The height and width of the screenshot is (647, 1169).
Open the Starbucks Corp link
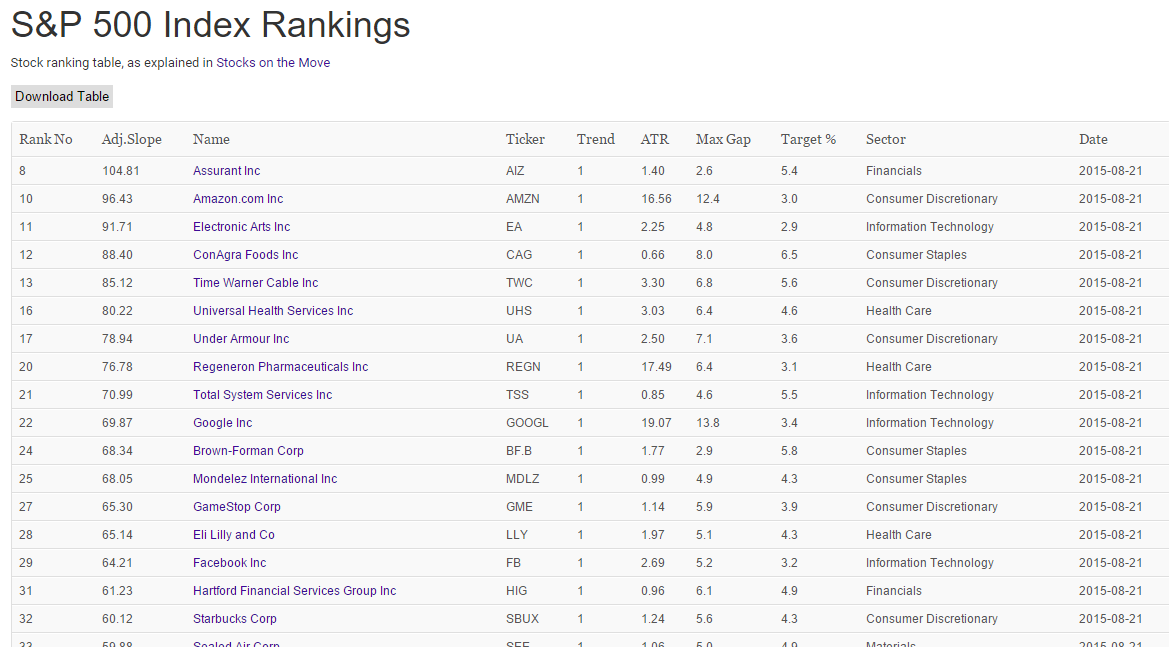(x=235, y=619)
